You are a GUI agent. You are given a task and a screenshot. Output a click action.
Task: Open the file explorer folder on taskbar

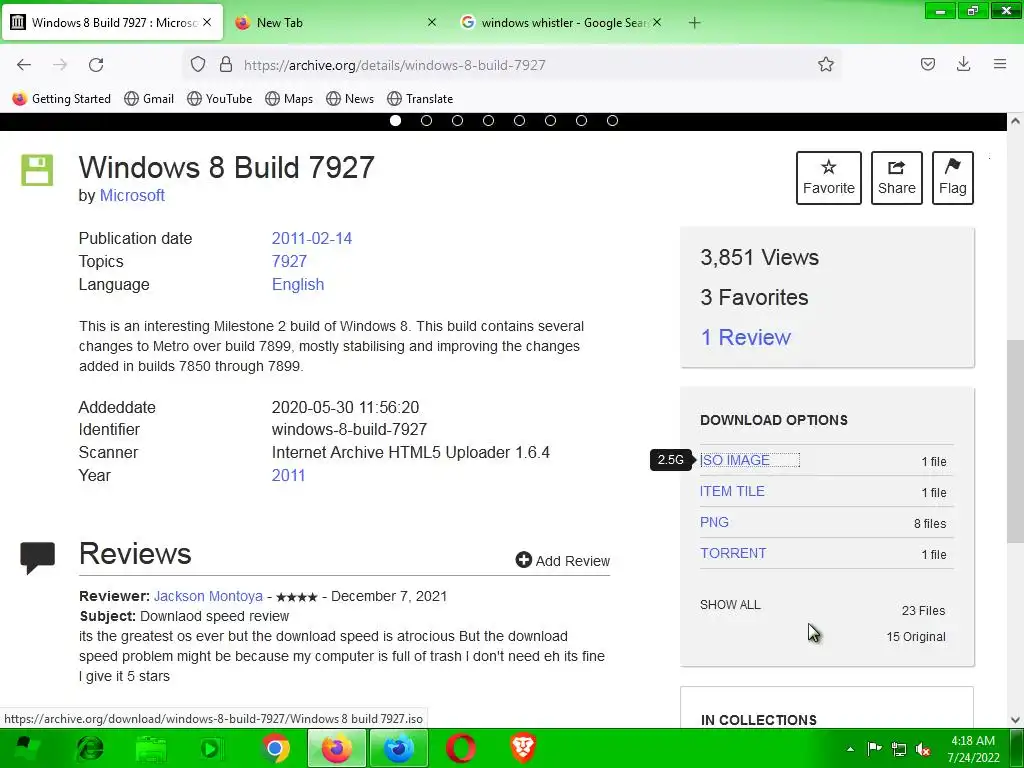click(152, 748)
